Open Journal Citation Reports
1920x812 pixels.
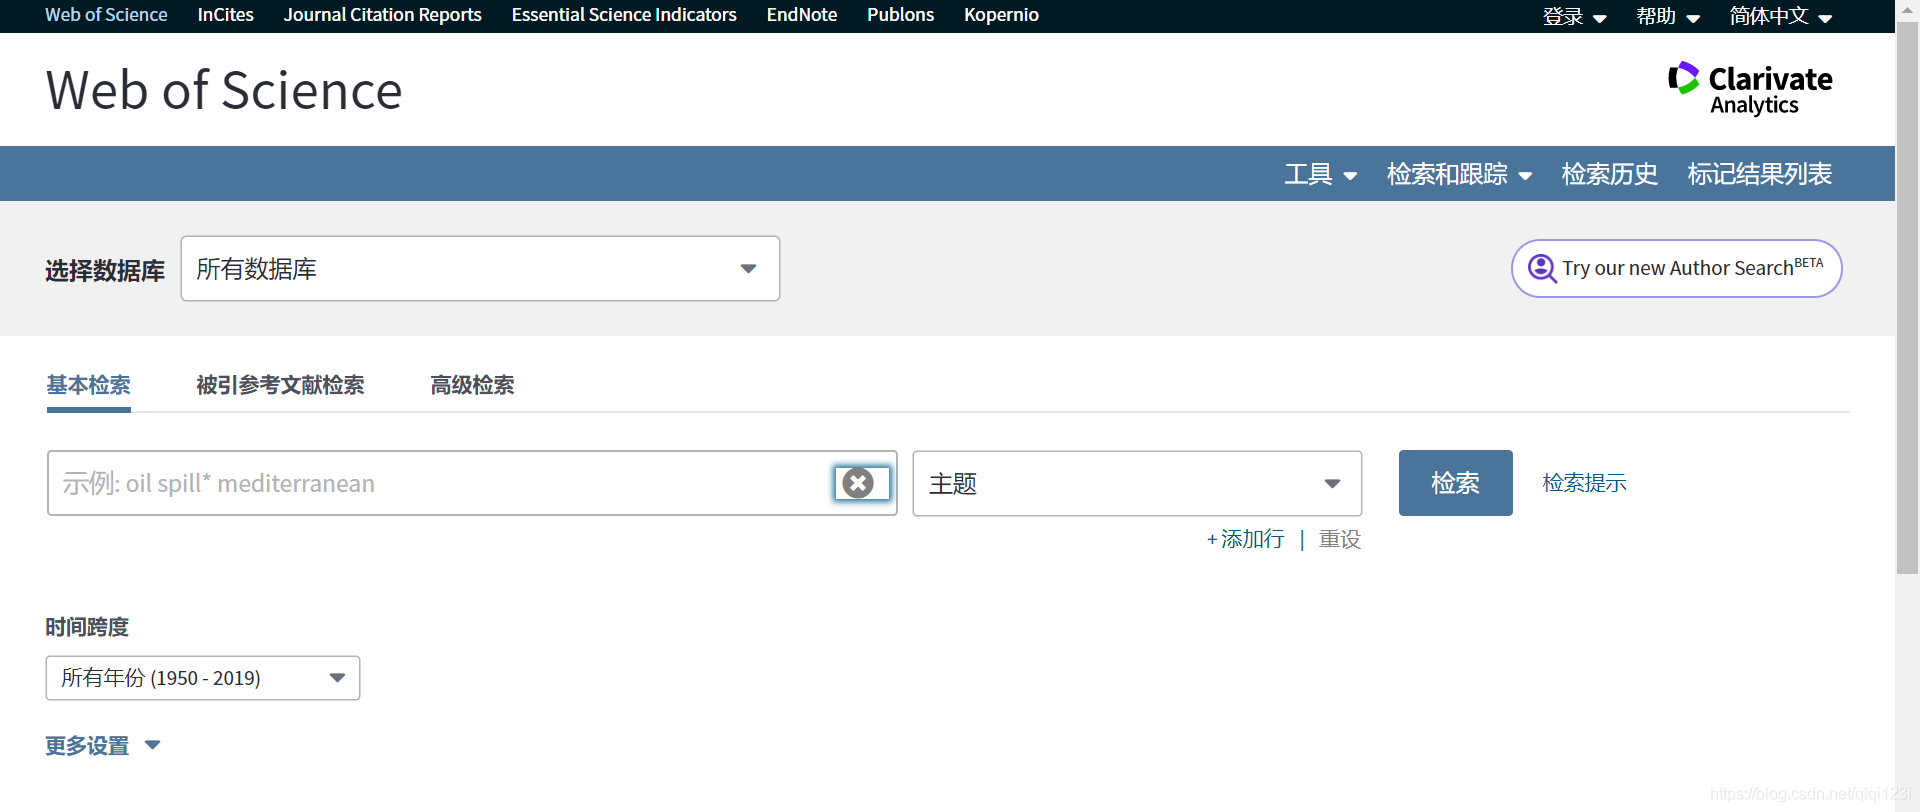click(382, 15)
